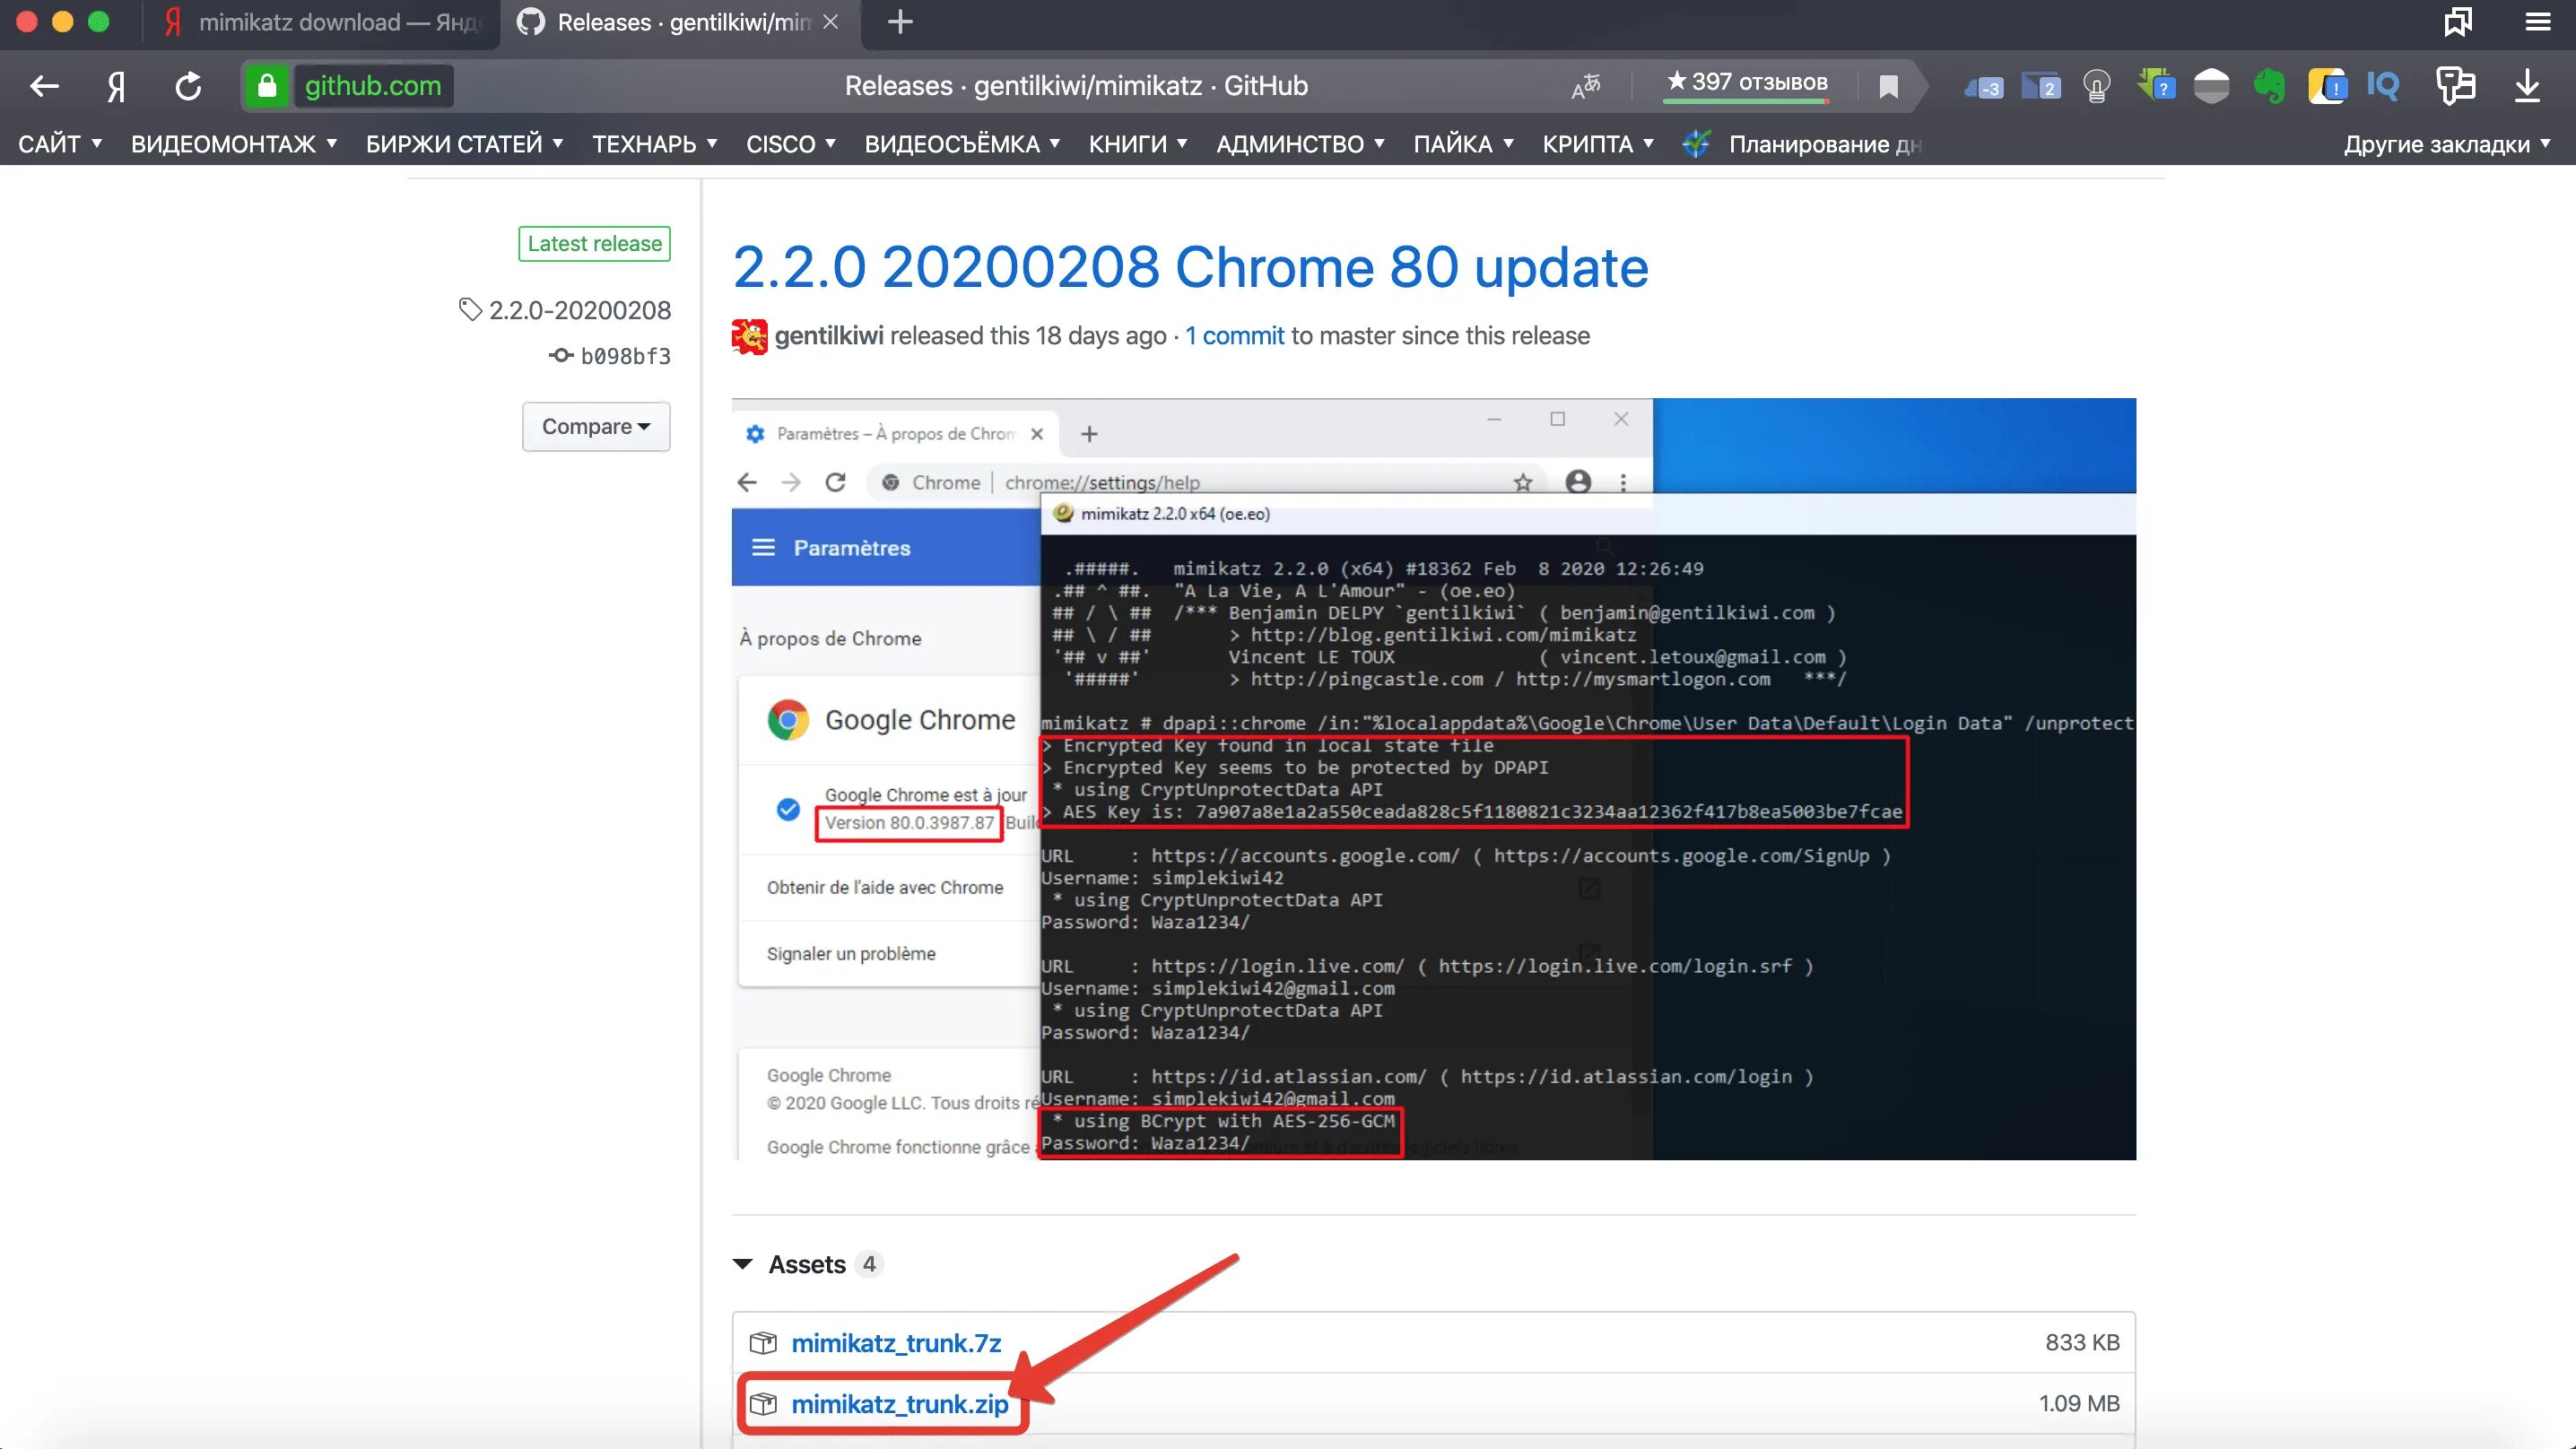Expand the АДМИНСТВО bookmarks folder
Viewport: 2576px width, 1449px height.
(x=1300, y=144)
